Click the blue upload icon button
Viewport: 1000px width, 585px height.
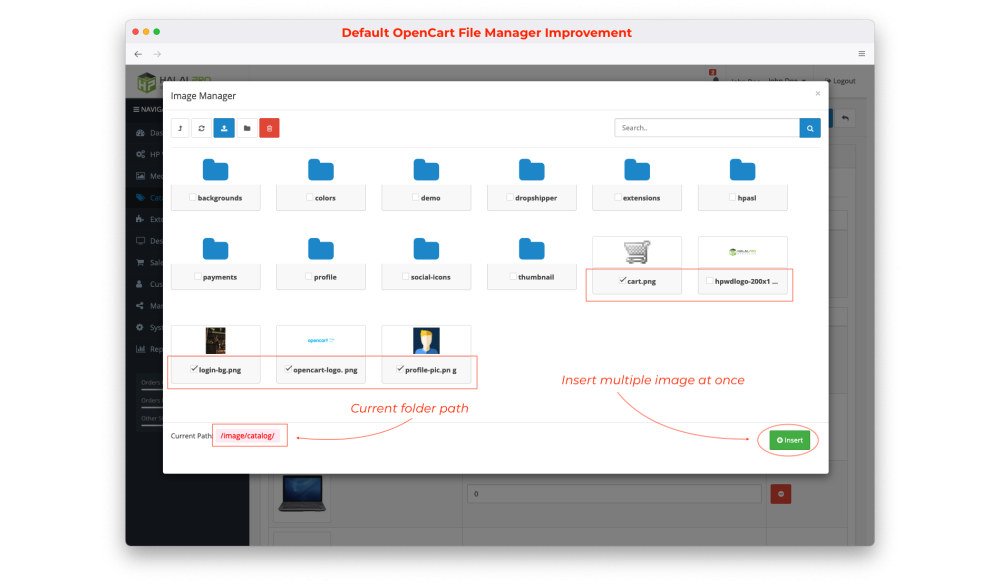tap(224, 128)
